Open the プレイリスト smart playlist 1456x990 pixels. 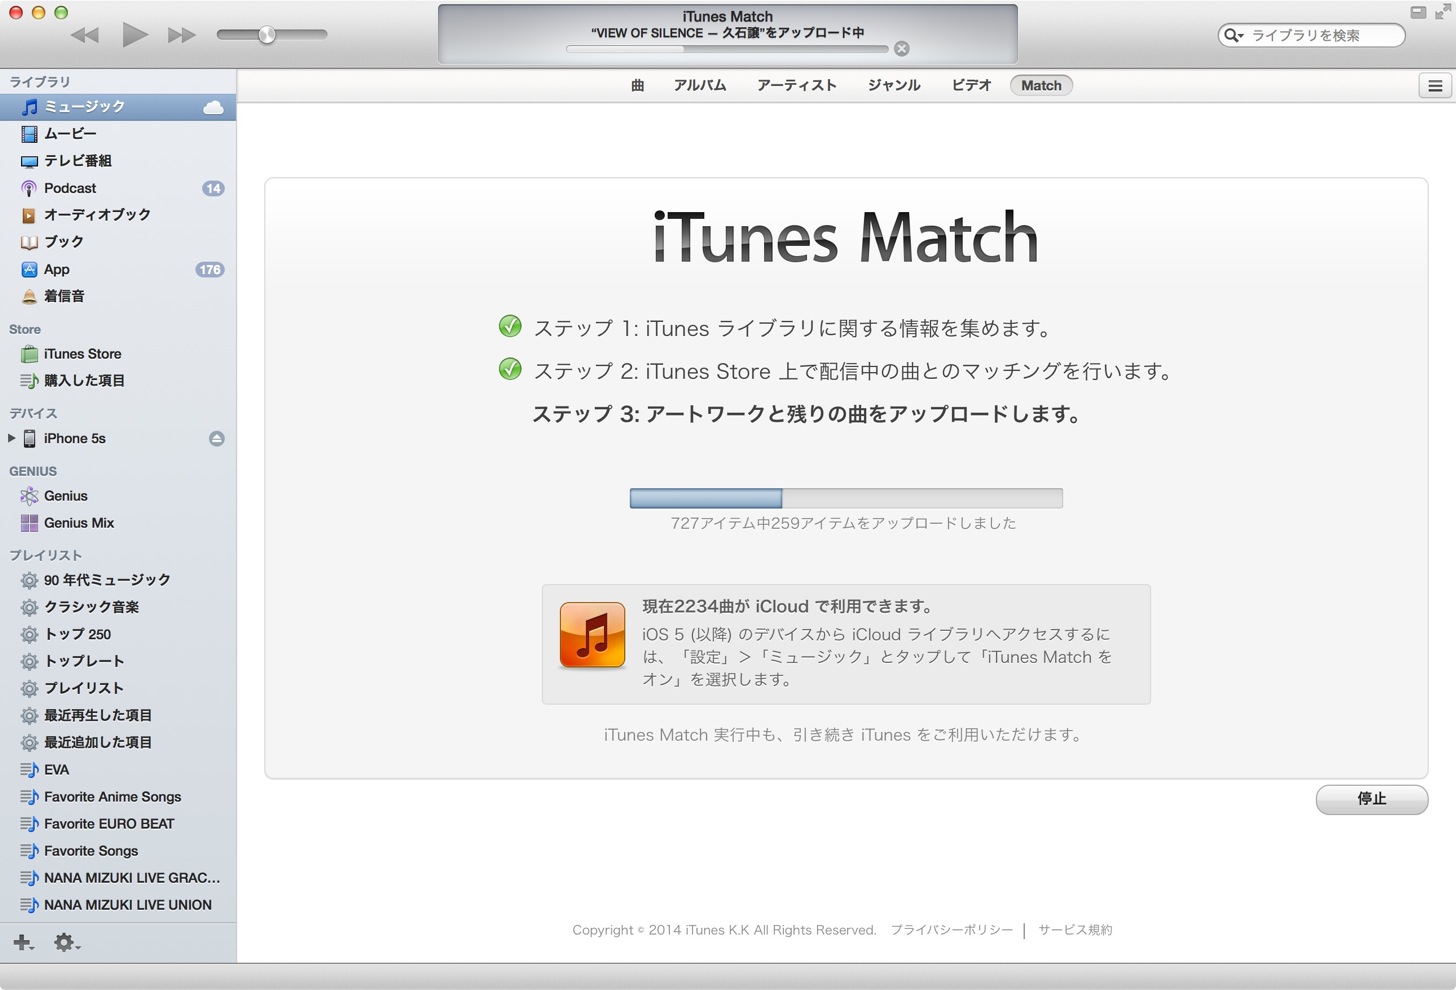pos(118,688)
